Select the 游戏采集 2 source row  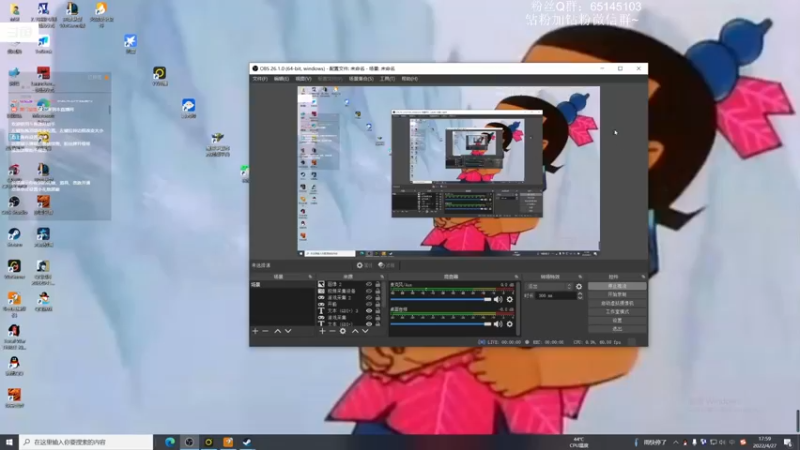349,297
